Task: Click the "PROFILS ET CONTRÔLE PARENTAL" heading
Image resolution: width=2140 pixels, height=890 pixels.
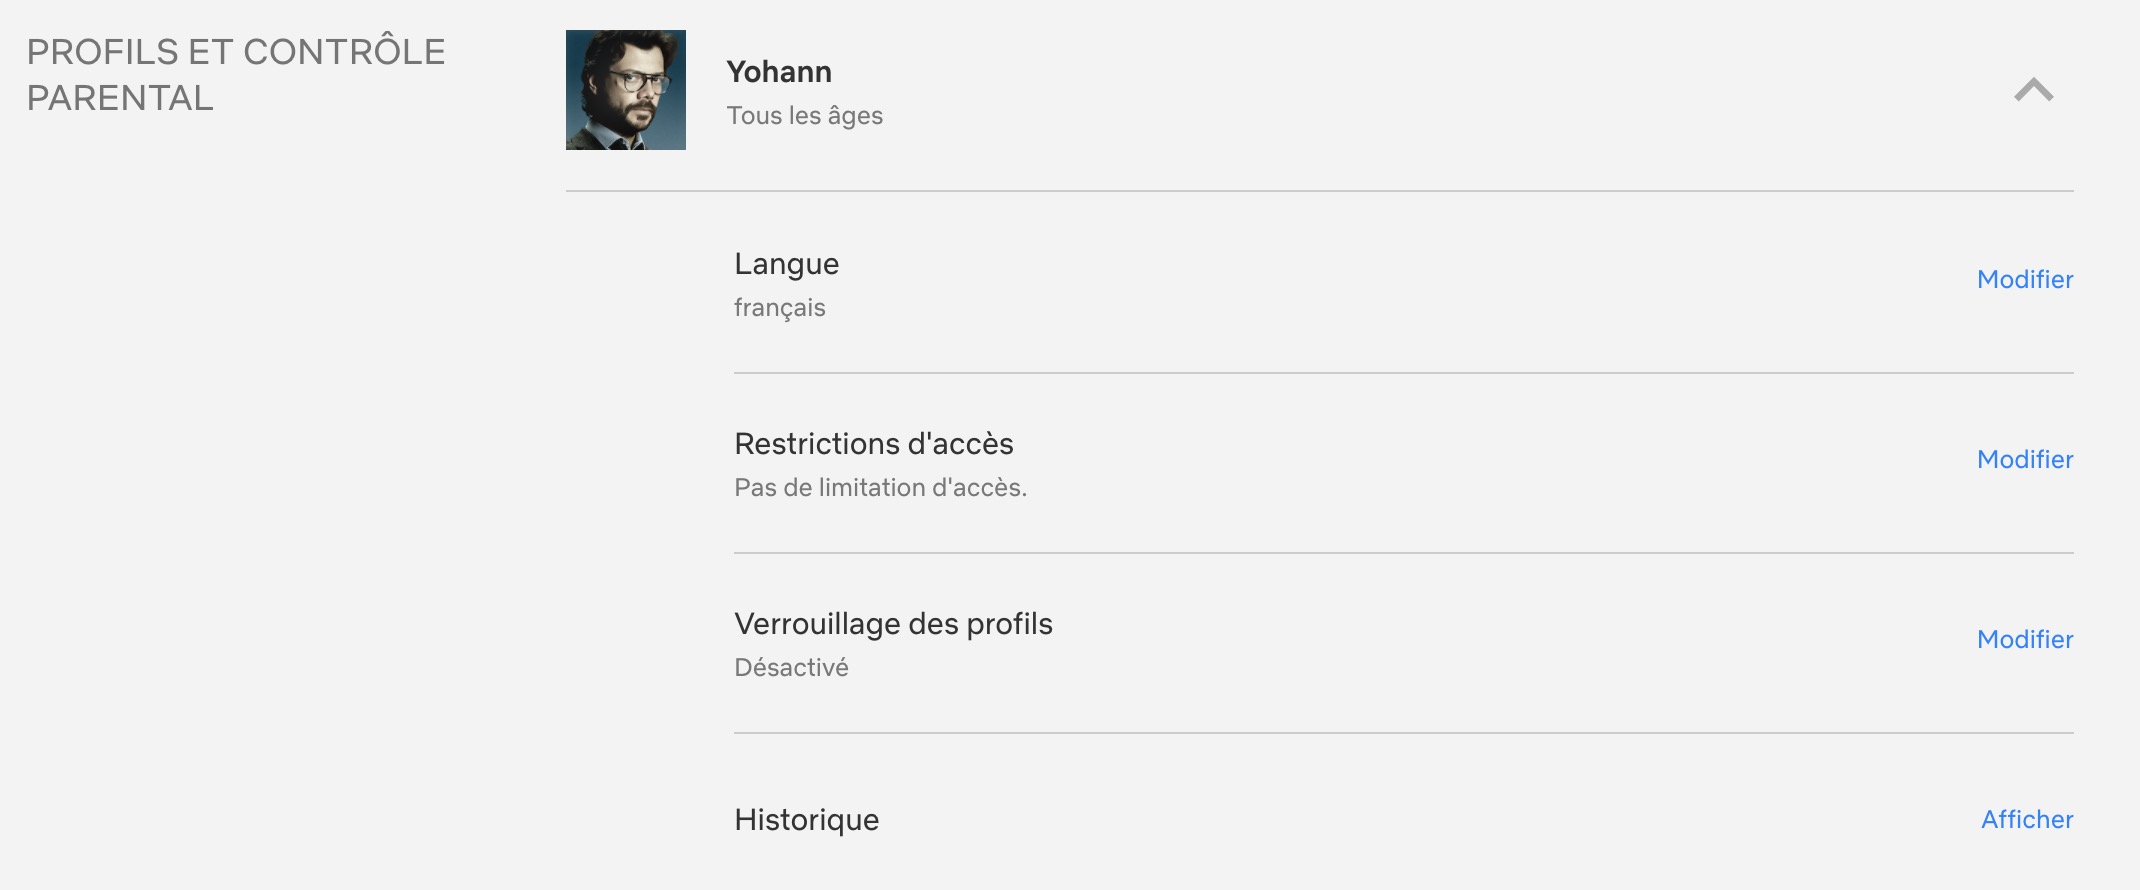Action: click(236, 75)
